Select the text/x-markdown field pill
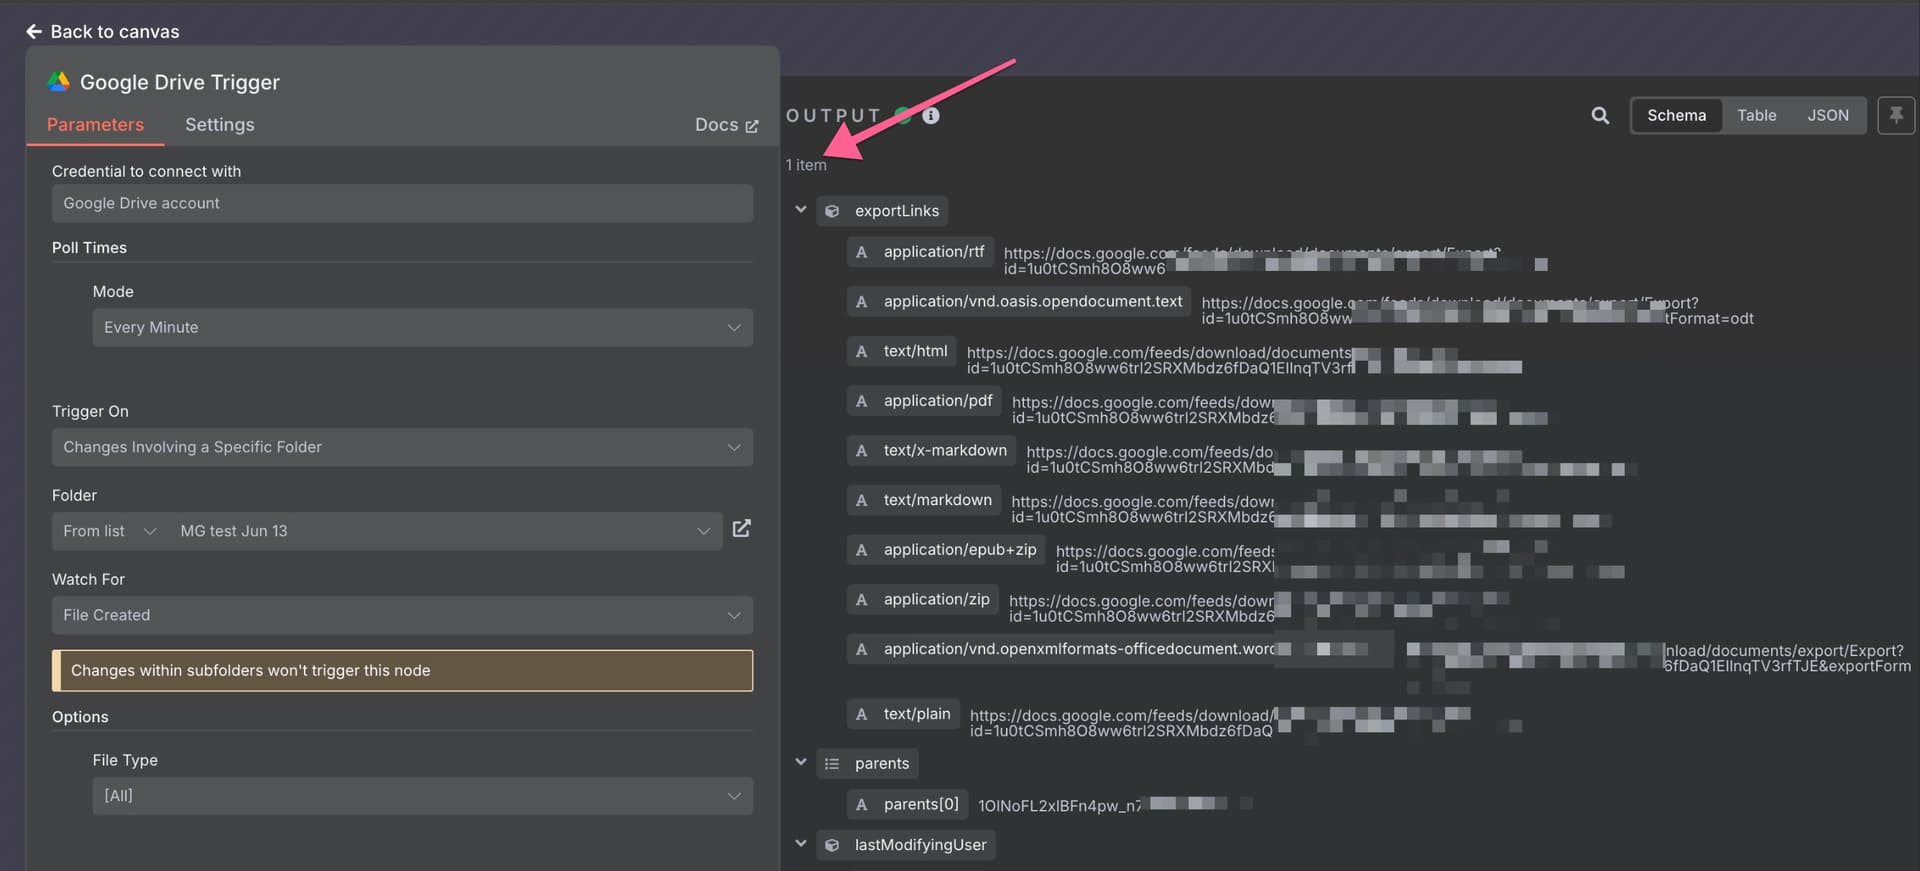Viewport: 1920px width, 871px height. point(931,450)
